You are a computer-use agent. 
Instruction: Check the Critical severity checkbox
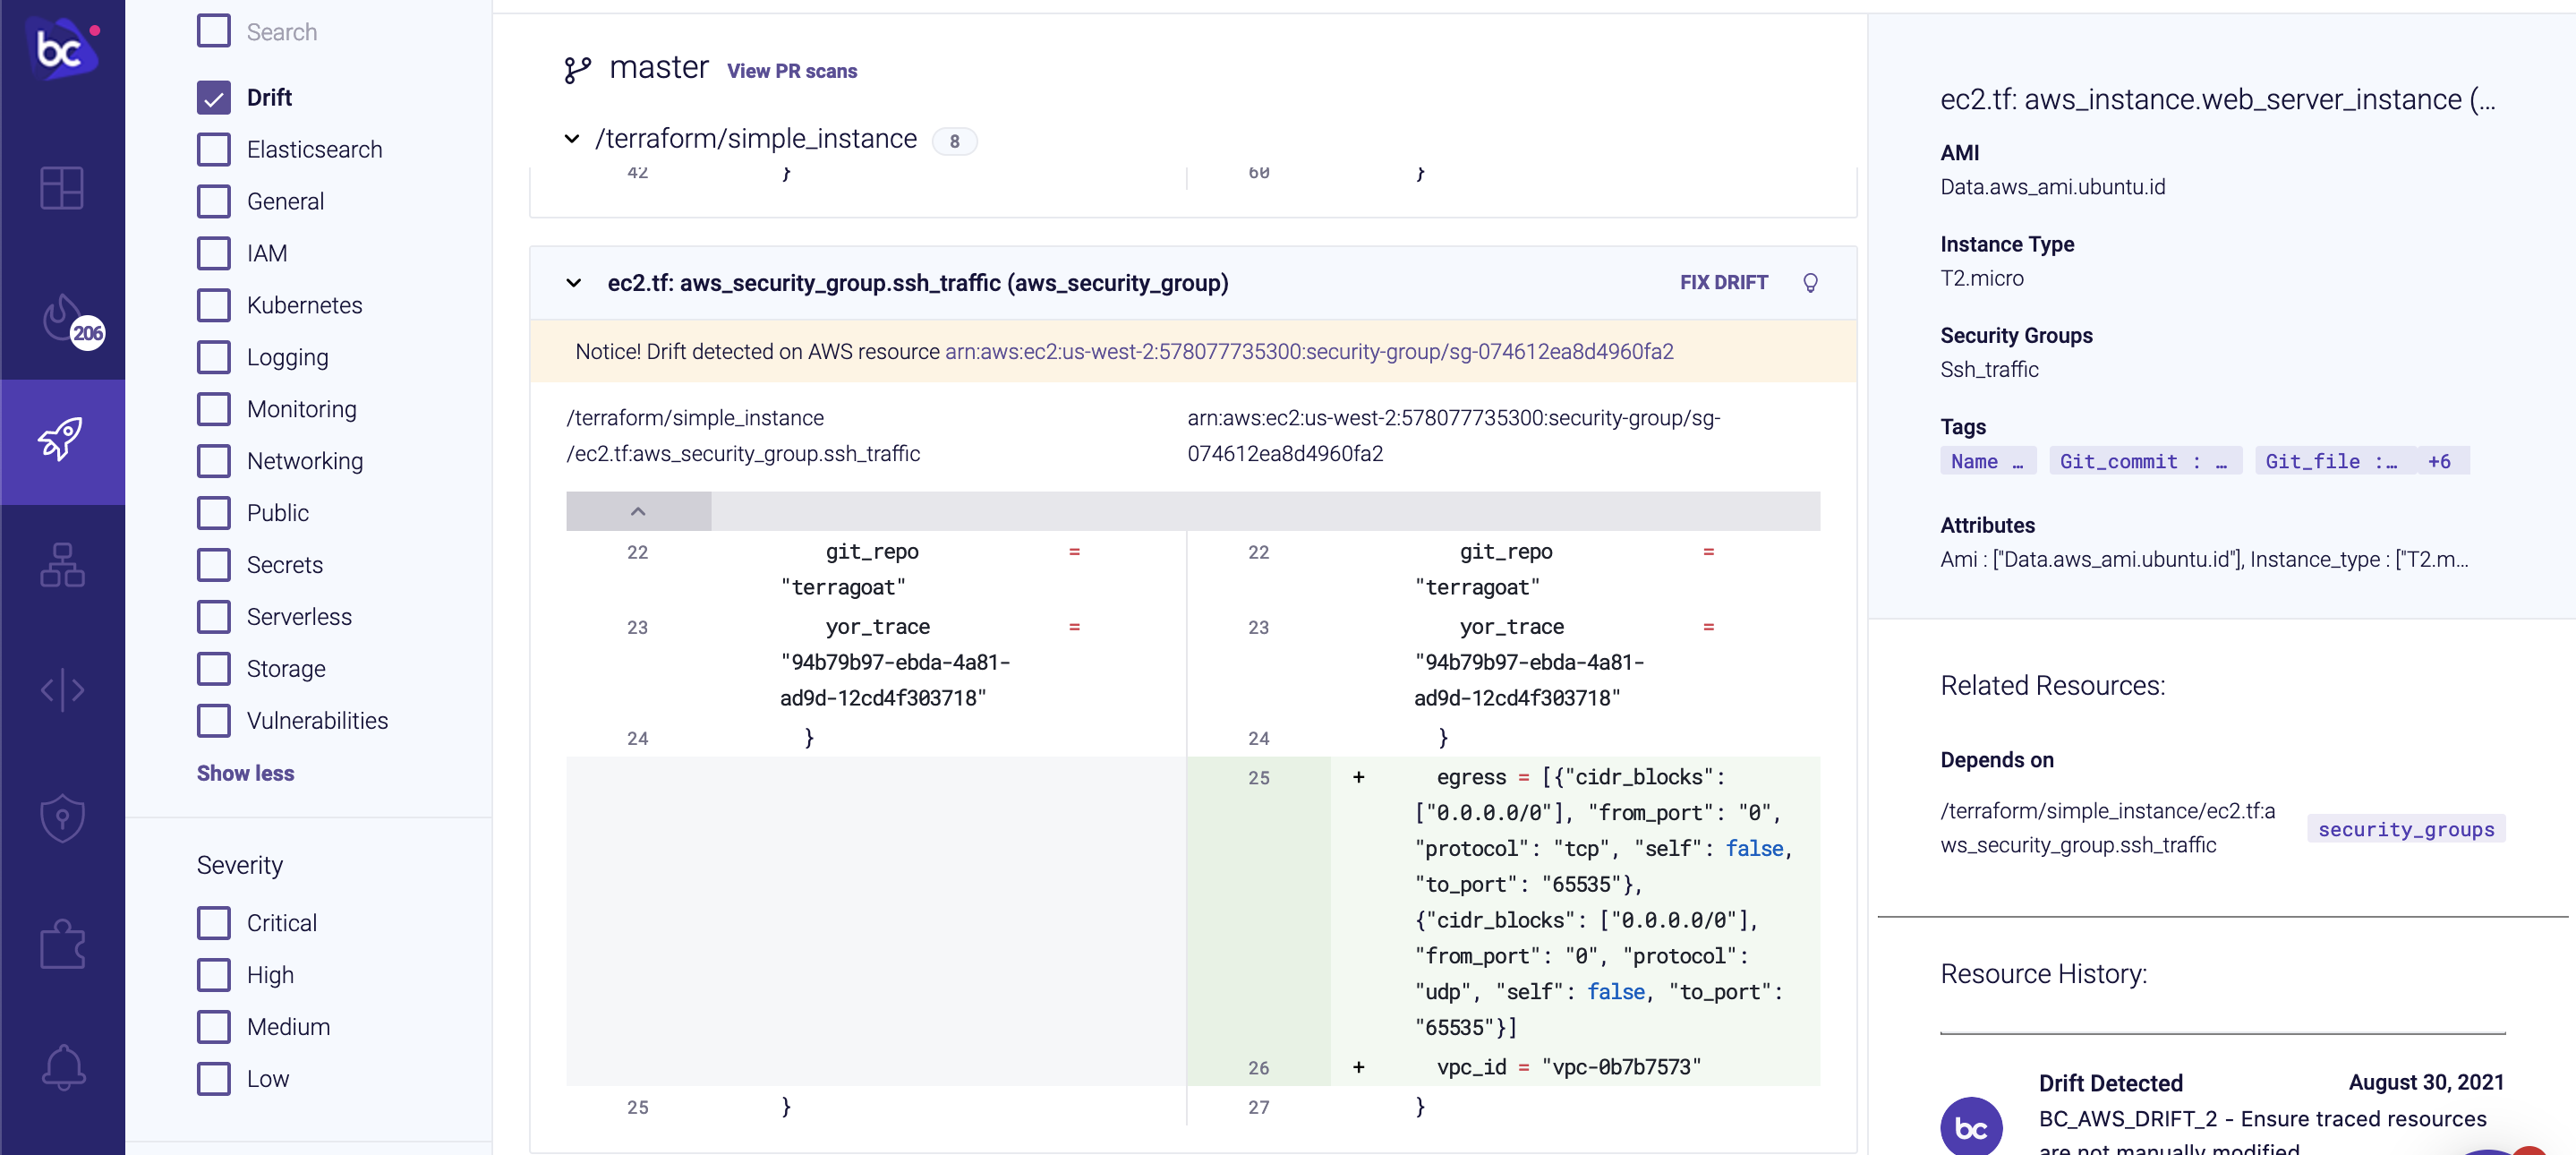pos(213,924)
